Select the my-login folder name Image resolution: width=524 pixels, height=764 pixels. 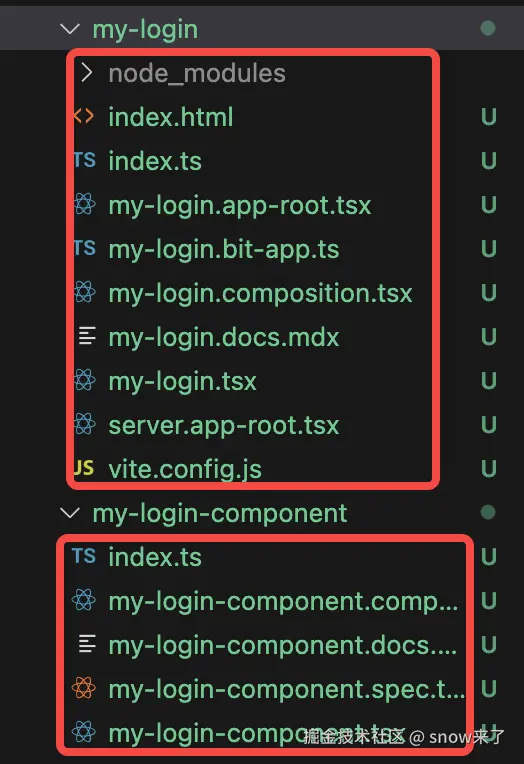145,29
